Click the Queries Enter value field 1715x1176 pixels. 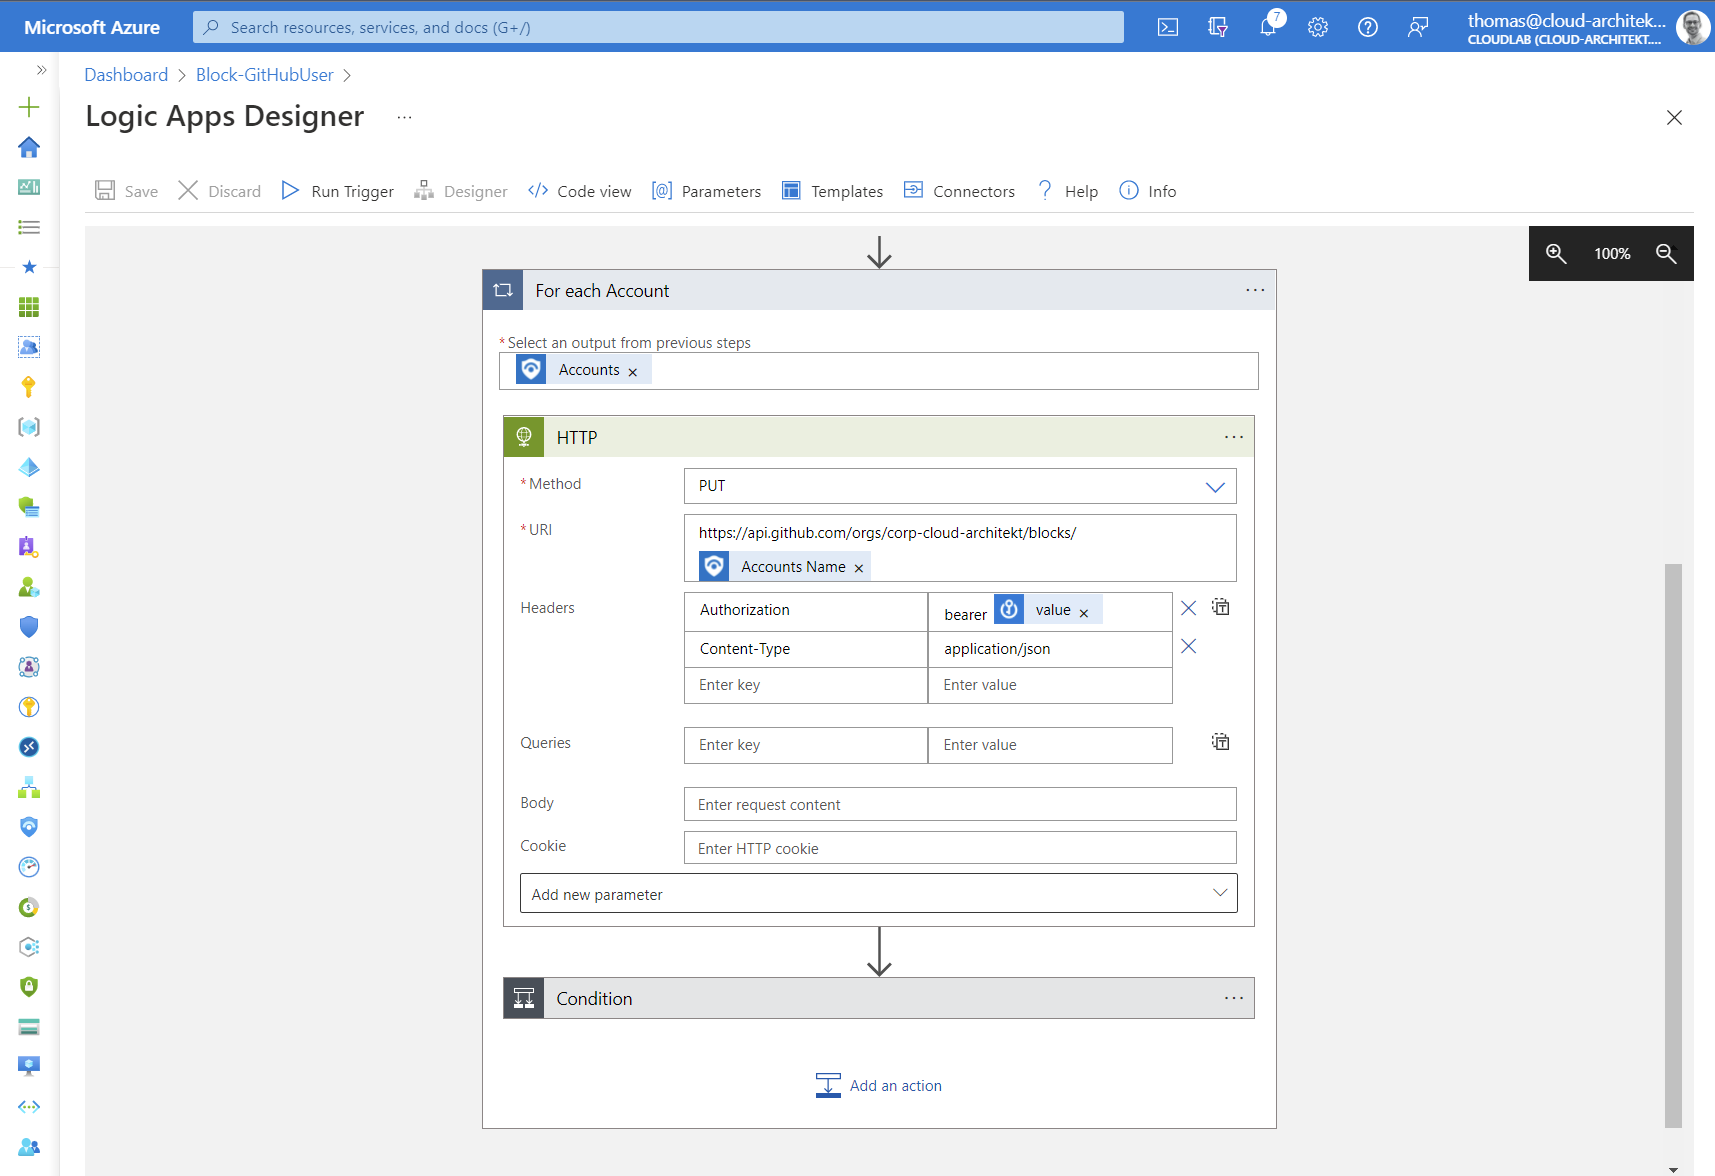click(x=1050, y=745)
